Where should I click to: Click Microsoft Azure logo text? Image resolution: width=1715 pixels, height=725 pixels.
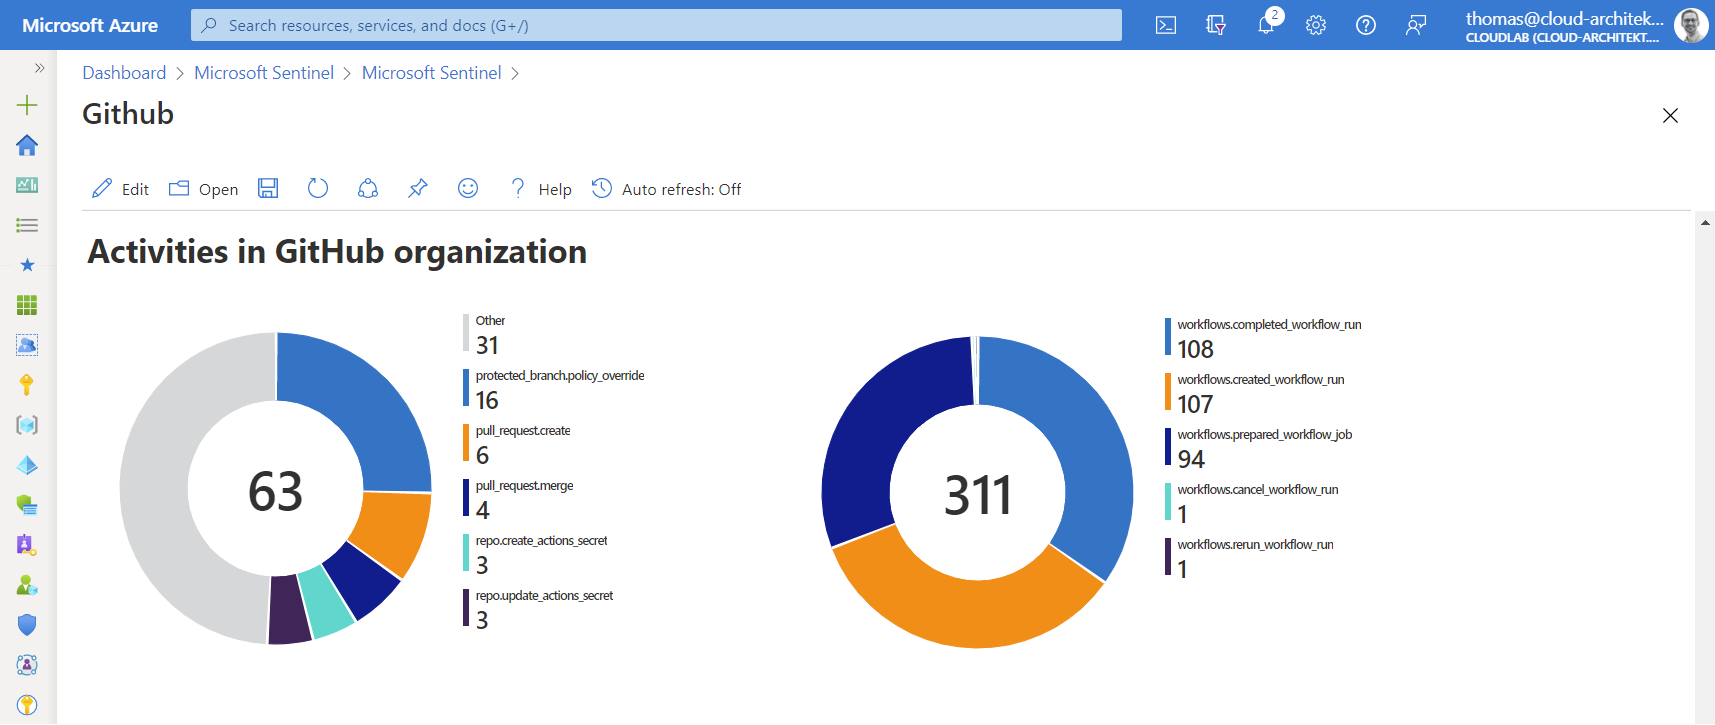click(90, 25)
